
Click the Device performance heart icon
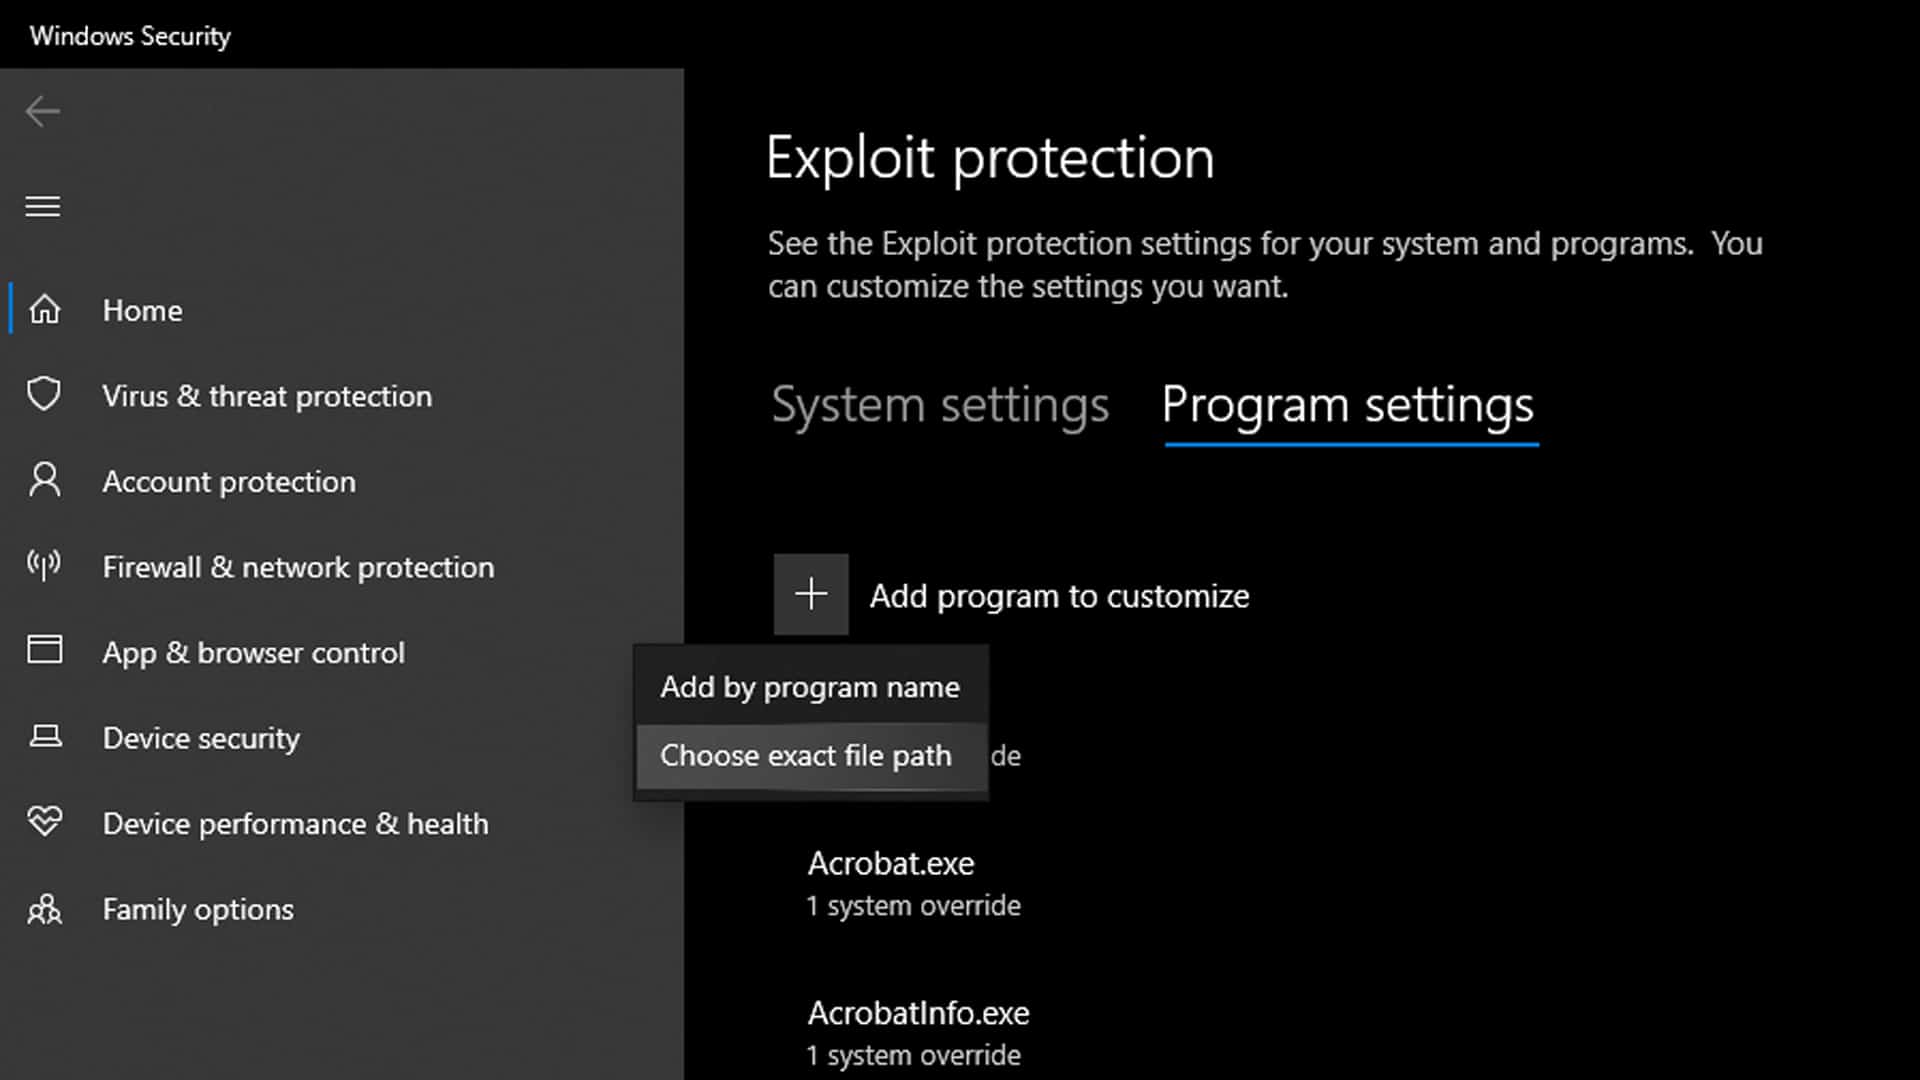point(45,822)
